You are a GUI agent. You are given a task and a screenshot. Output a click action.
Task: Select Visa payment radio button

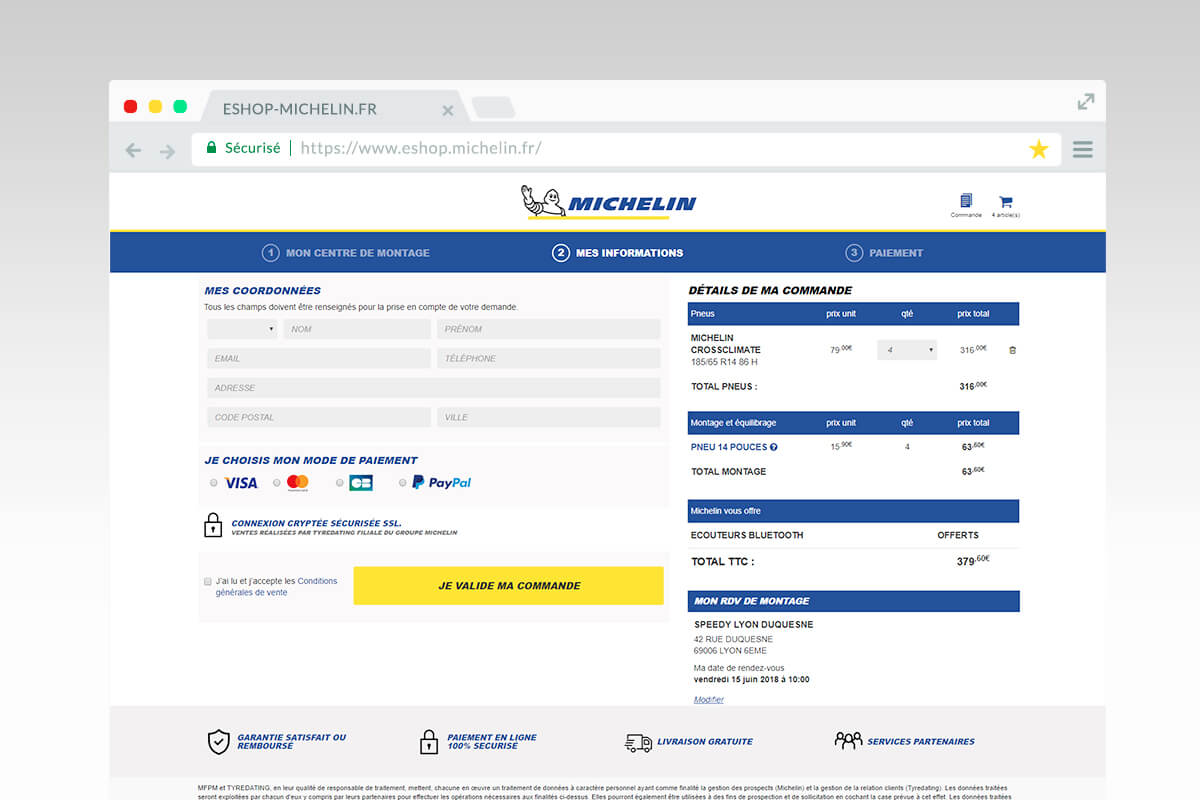(x=214, y=483)
